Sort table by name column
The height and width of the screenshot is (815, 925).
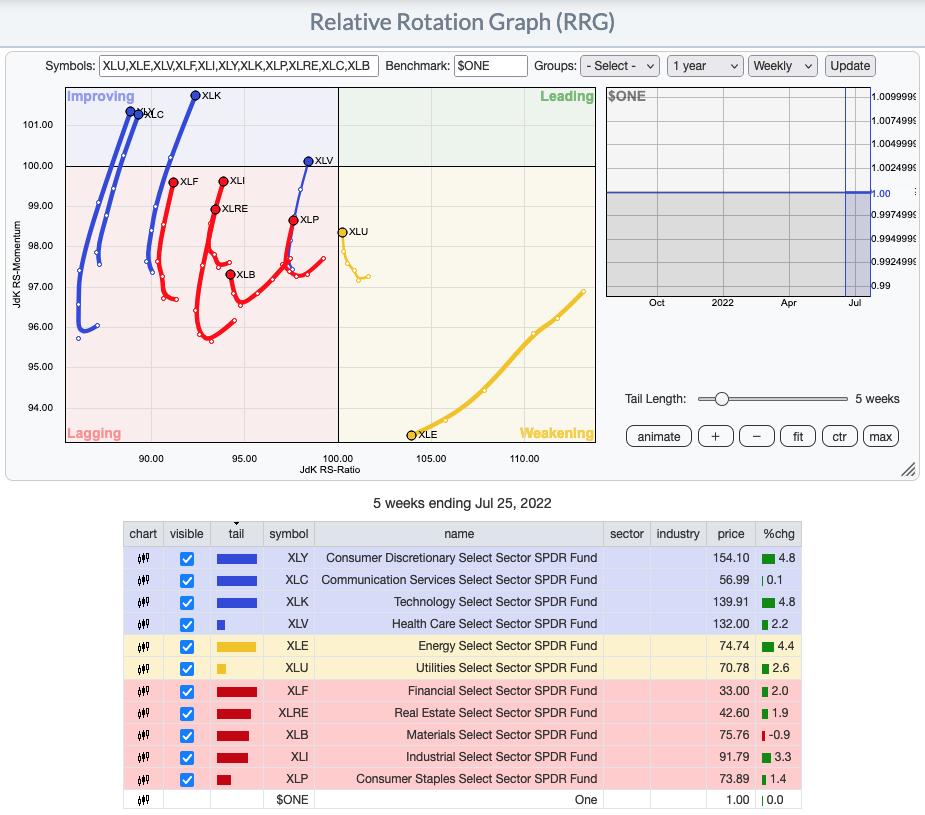pyautogui.click(x=459, y=534)
